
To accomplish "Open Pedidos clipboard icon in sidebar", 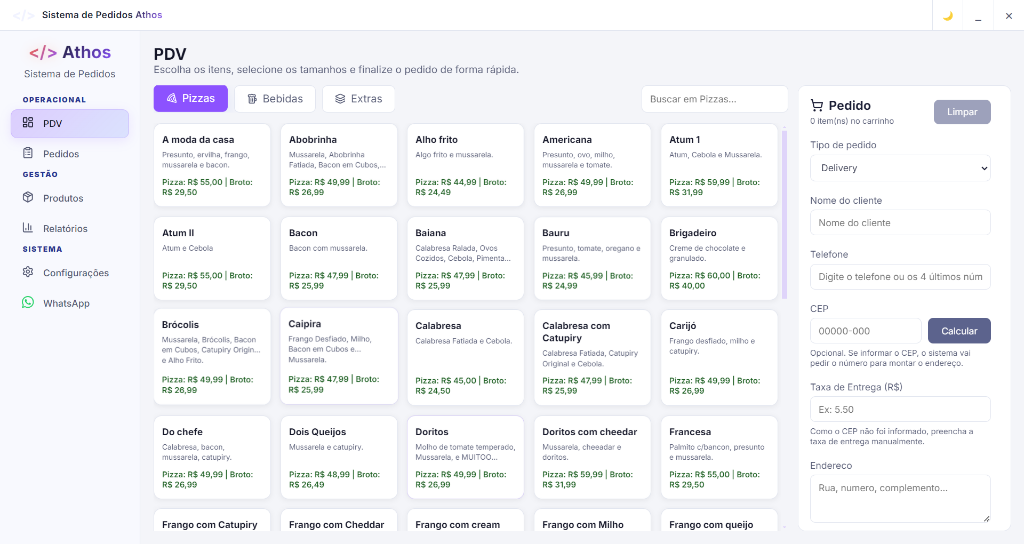I will (x=27, y=153).
